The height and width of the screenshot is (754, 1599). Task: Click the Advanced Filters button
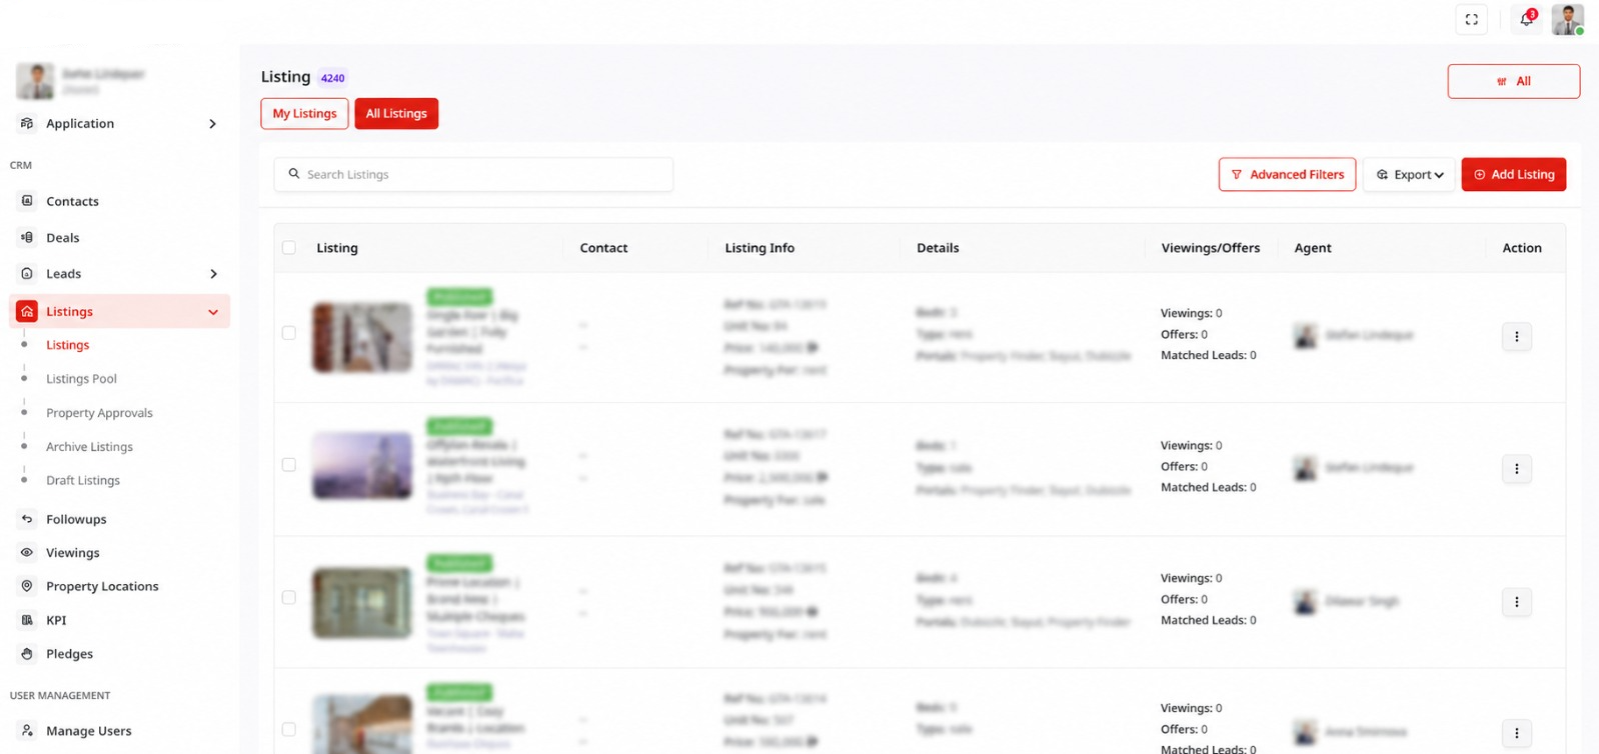pyautogui.click(x=1287, y=174)
